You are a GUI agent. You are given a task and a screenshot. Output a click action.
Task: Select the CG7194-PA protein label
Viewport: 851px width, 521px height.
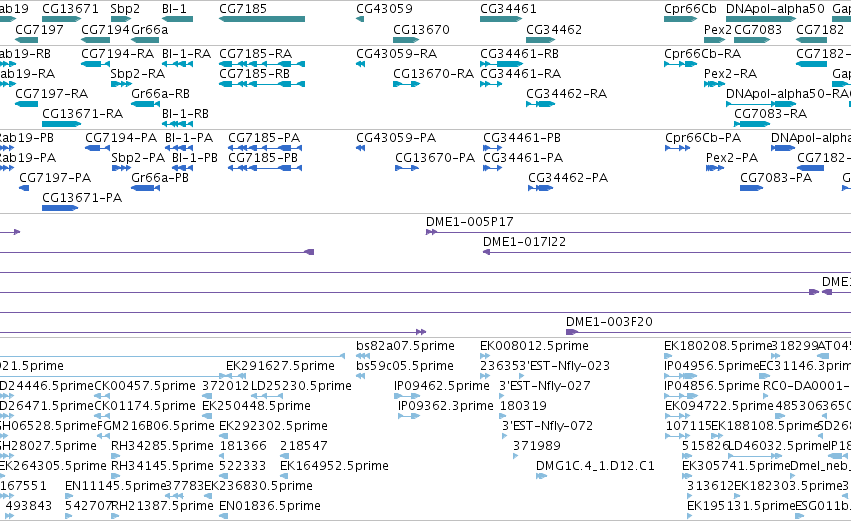[121, 138]
